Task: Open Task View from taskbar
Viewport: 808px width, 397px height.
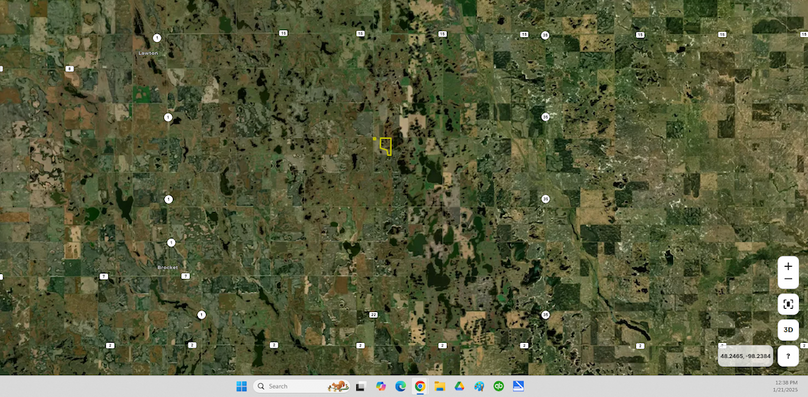Action: [361, 386]
